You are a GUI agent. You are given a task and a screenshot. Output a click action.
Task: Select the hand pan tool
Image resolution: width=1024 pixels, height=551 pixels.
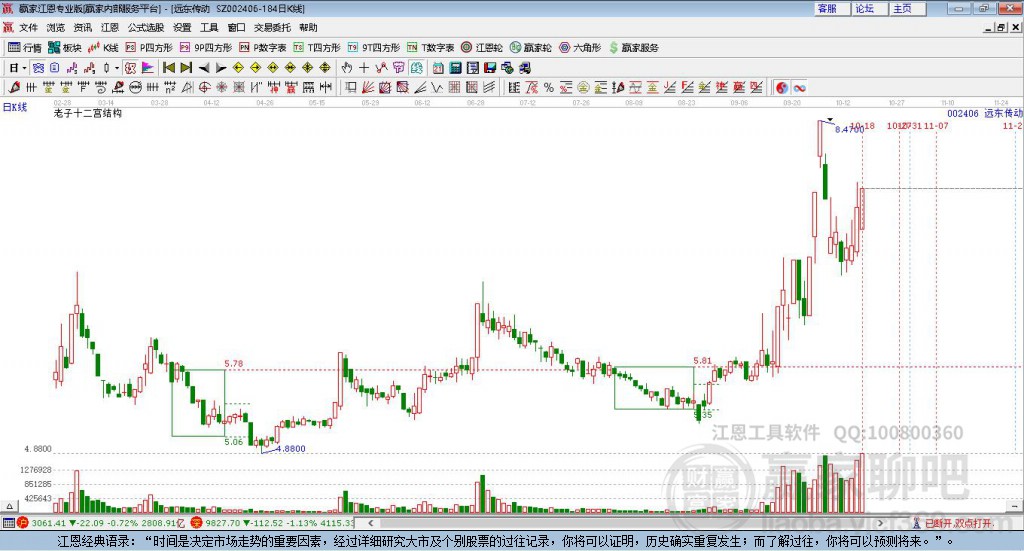[347, 68]
